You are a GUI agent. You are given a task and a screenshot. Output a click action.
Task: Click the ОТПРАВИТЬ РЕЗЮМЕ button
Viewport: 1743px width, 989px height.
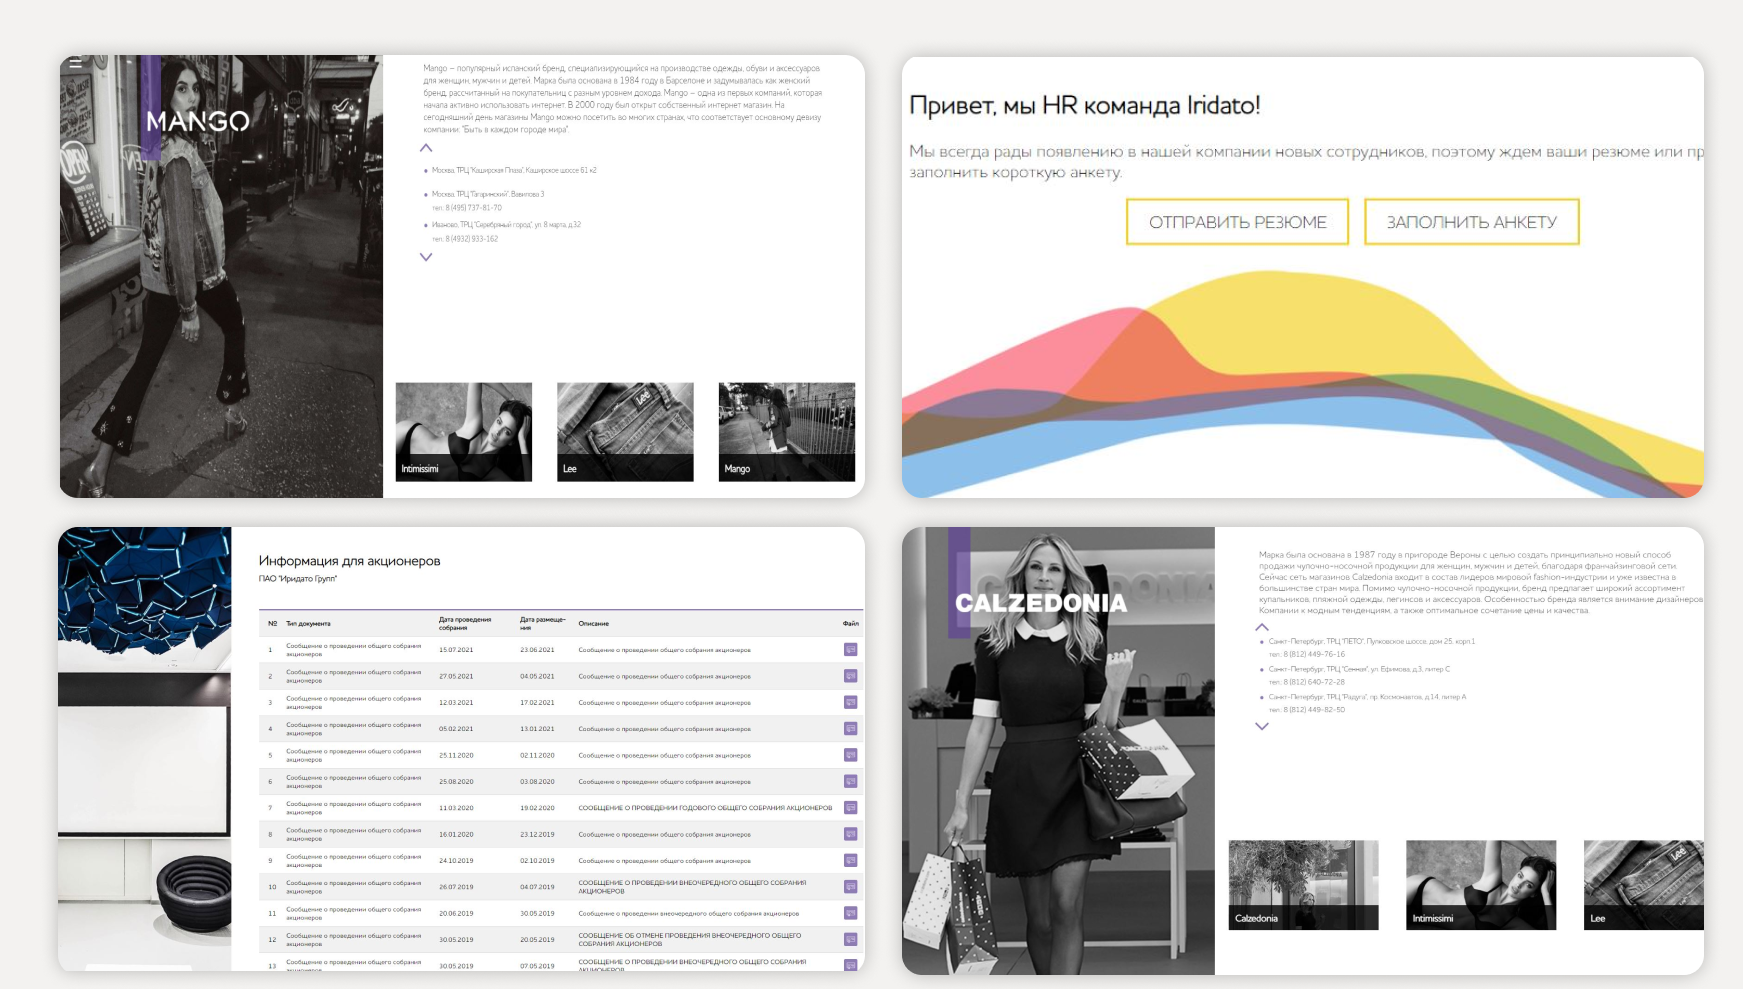(x=1237, y=222)
